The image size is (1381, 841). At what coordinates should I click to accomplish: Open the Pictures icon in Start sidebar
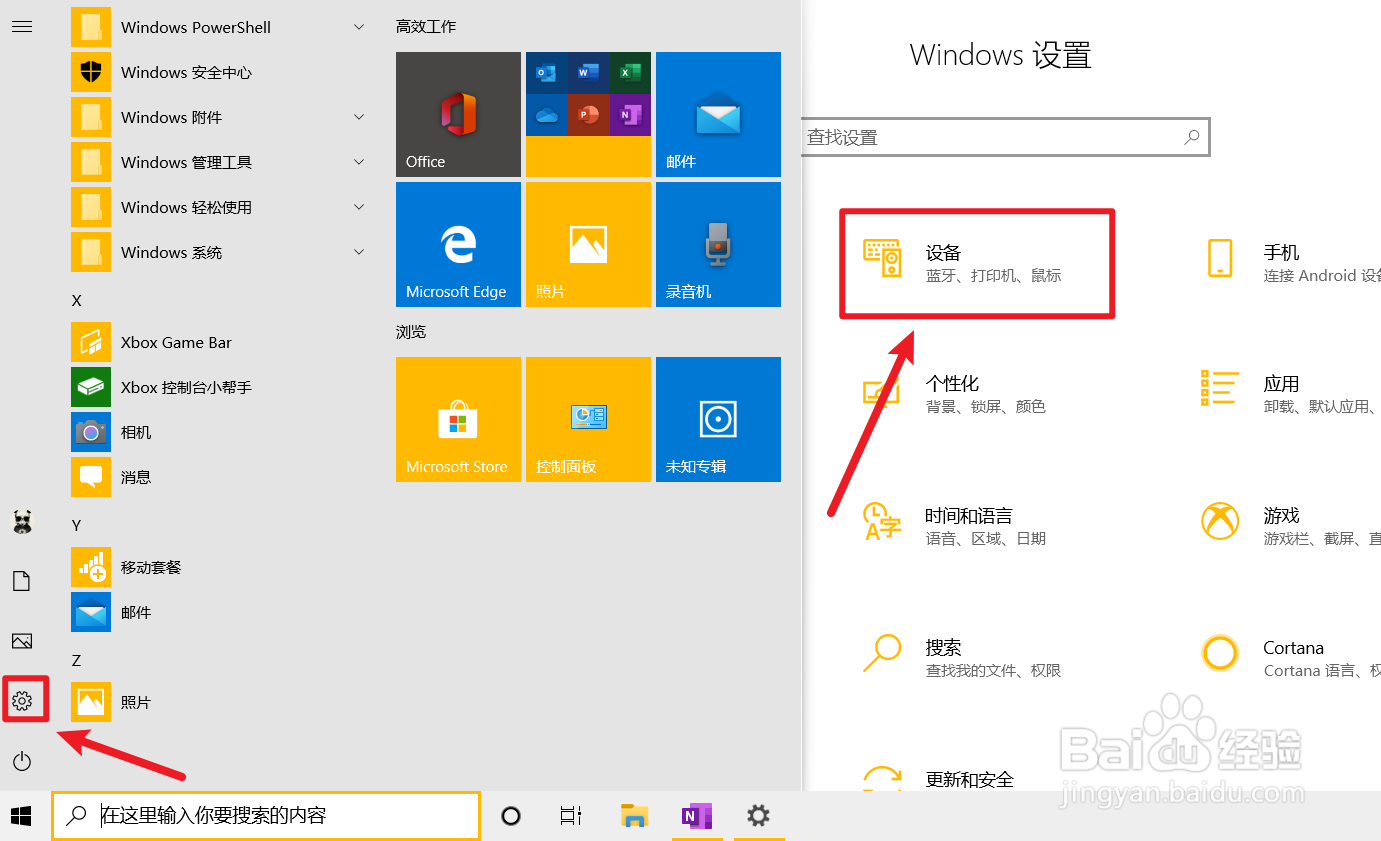(x=22, y=641)
